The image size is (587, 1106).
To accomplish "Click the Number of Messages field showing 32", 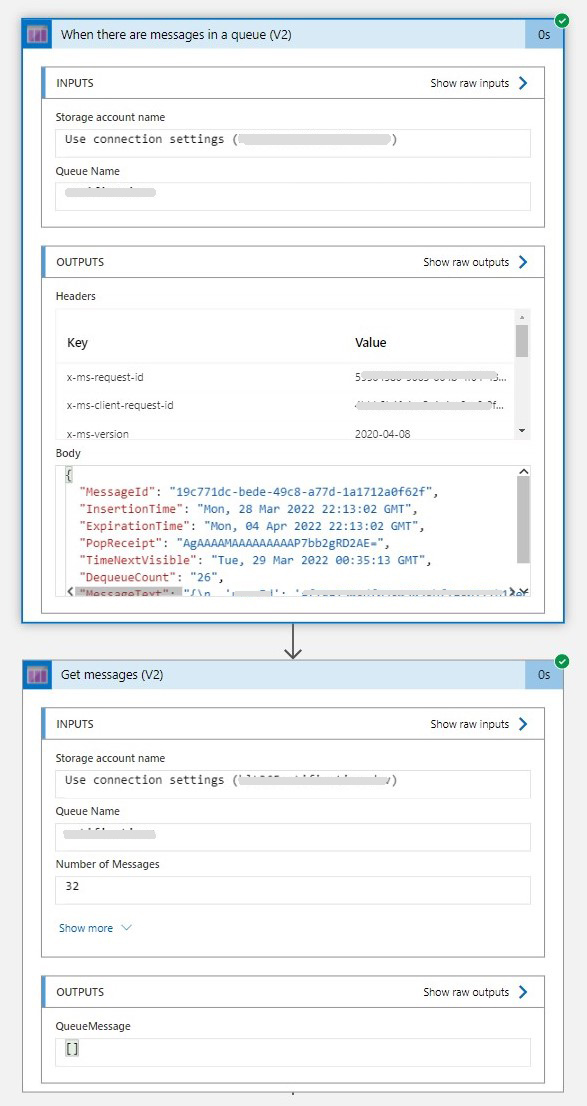I will point(293,890).
